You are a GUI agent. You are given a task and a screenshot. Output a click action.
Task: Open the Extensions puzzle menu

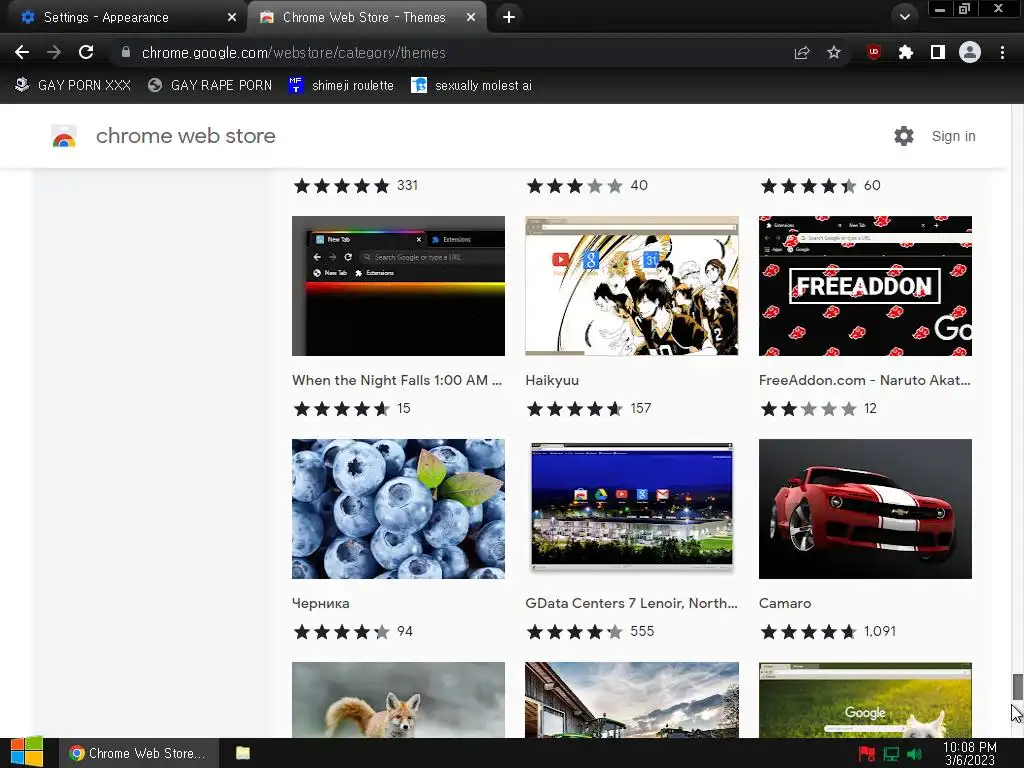[x=906, y=52]
